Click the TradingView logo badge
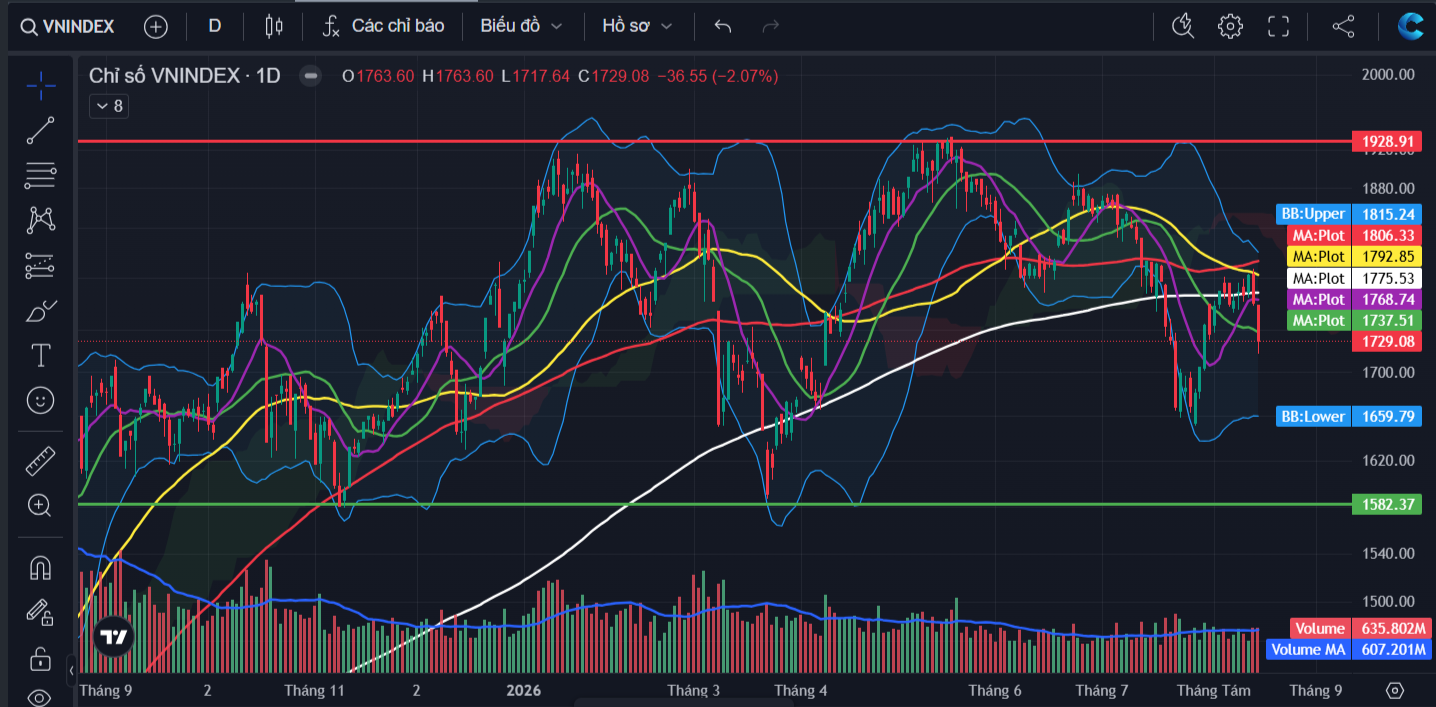This screenshot has height=707, width=1436. (112, 637)
